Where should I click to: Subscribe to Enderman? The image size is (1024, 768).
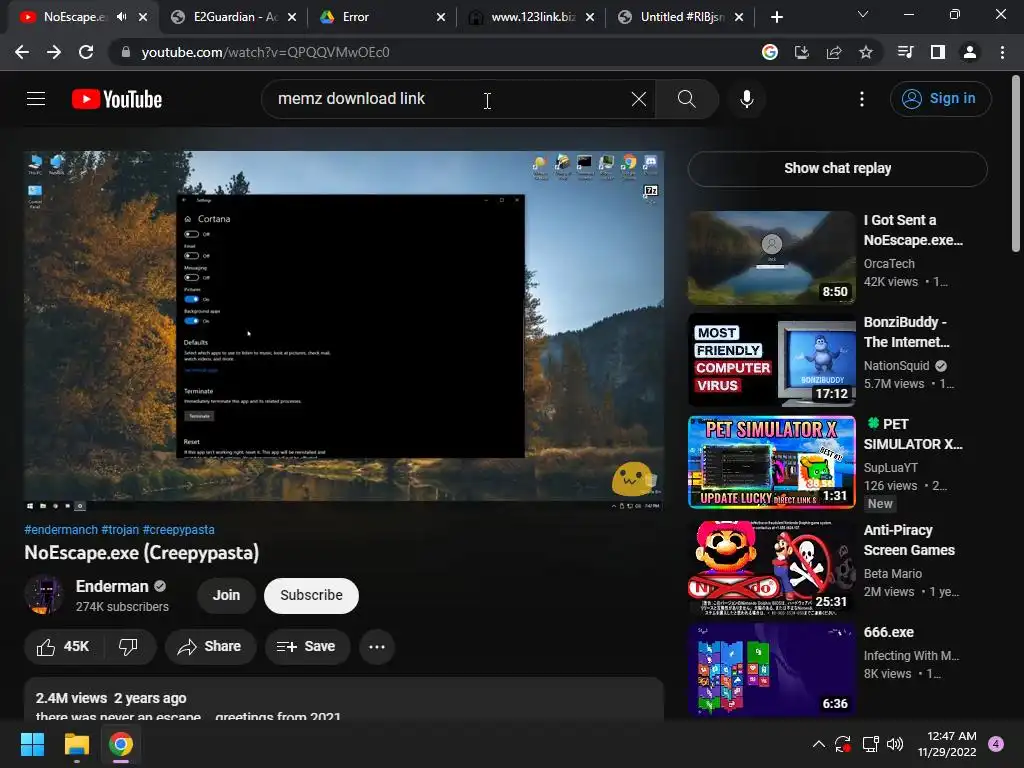click(312, 596)
